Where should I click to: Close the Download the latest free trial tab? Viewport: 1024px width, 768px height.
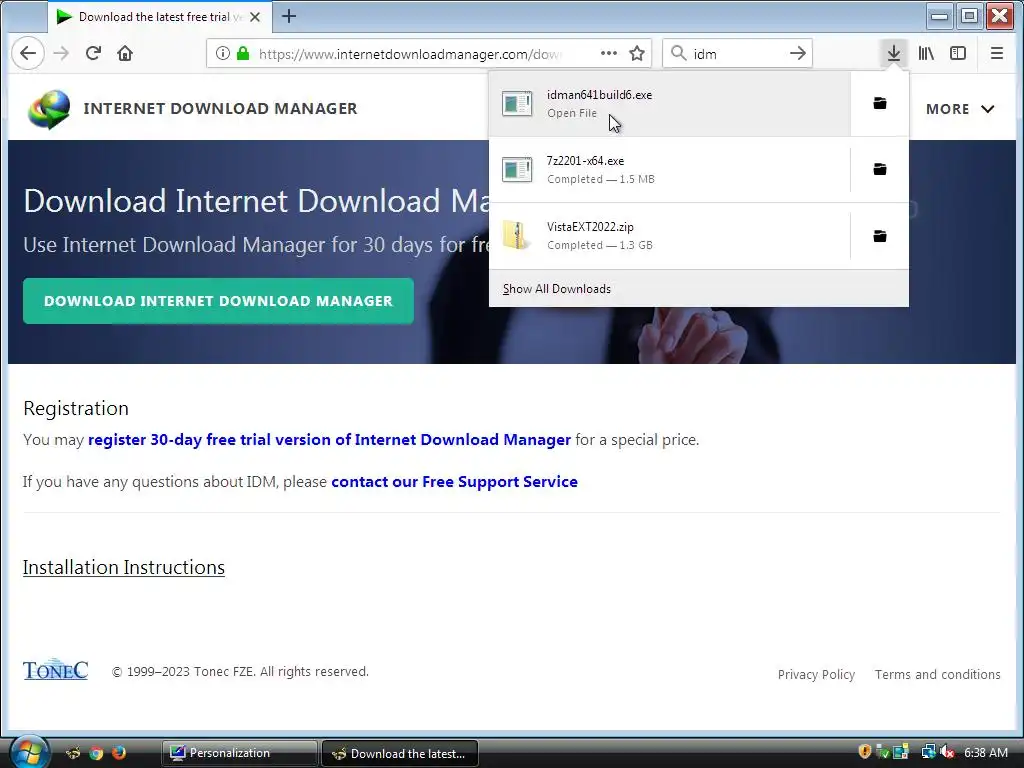pos(255,17)
